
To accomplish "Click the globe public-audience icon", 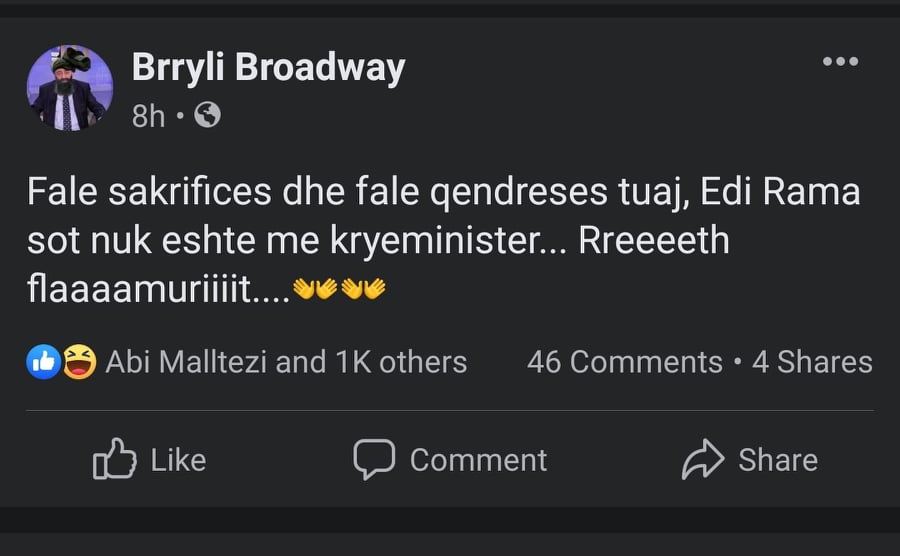I will (x=207, y=116).
